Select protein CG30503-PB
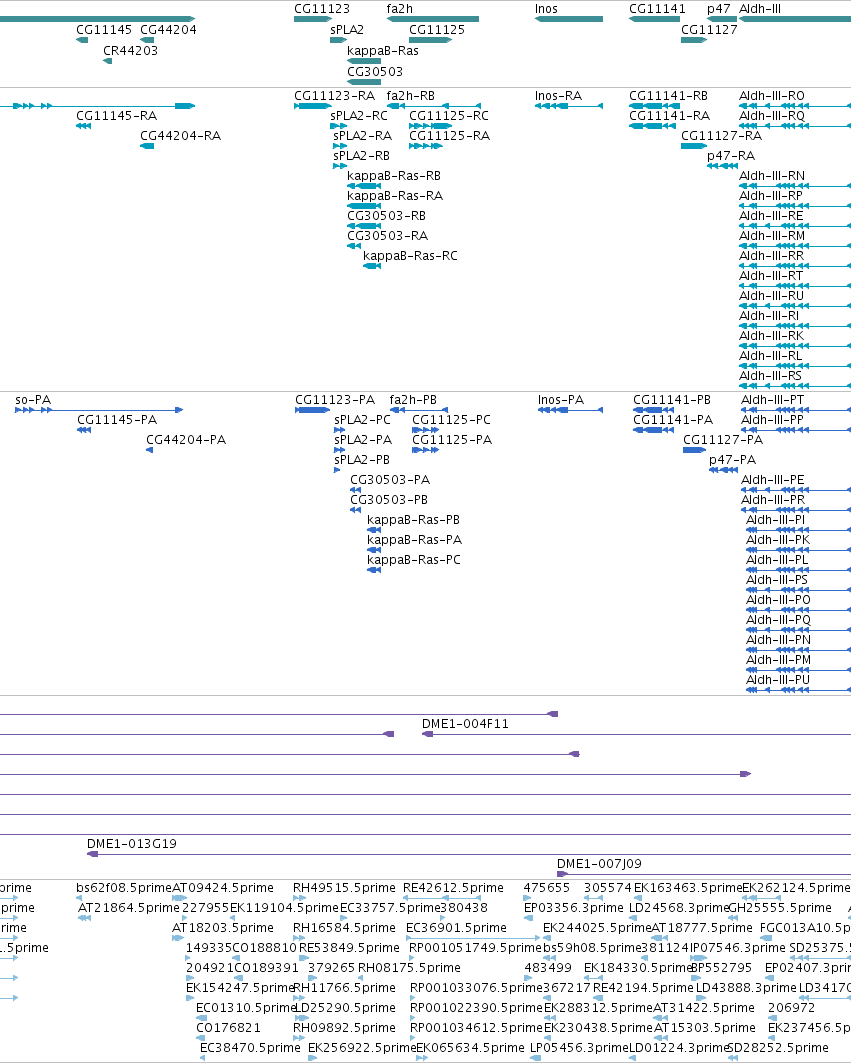The width and height of the screenshot is (851, 1063). pos(389,500)
